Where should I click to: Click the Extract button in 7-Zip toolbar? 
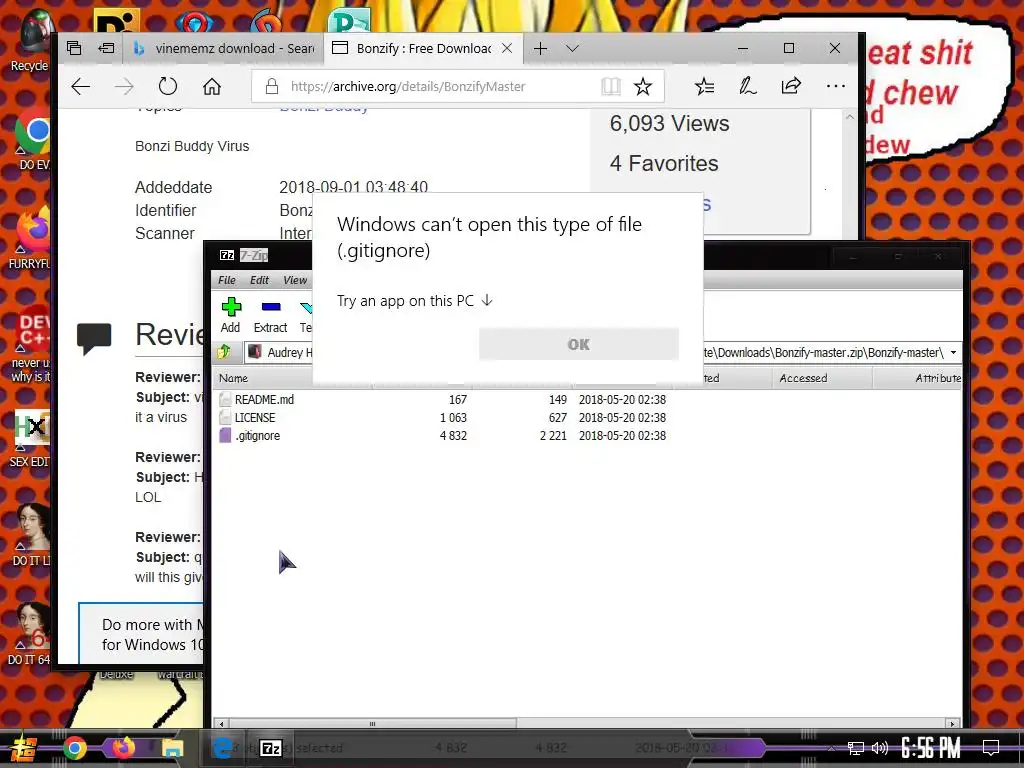coord(270,315)
